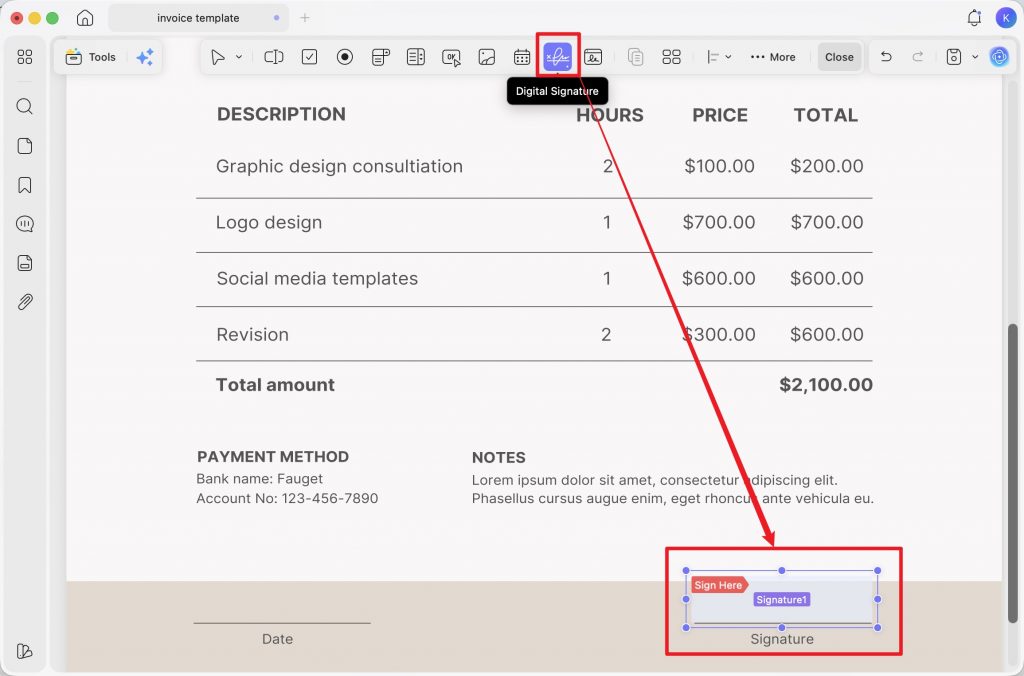The image size is (1024, 676).
Task: Click the Graphic design consultiation row text
Action: coord(339,166)
